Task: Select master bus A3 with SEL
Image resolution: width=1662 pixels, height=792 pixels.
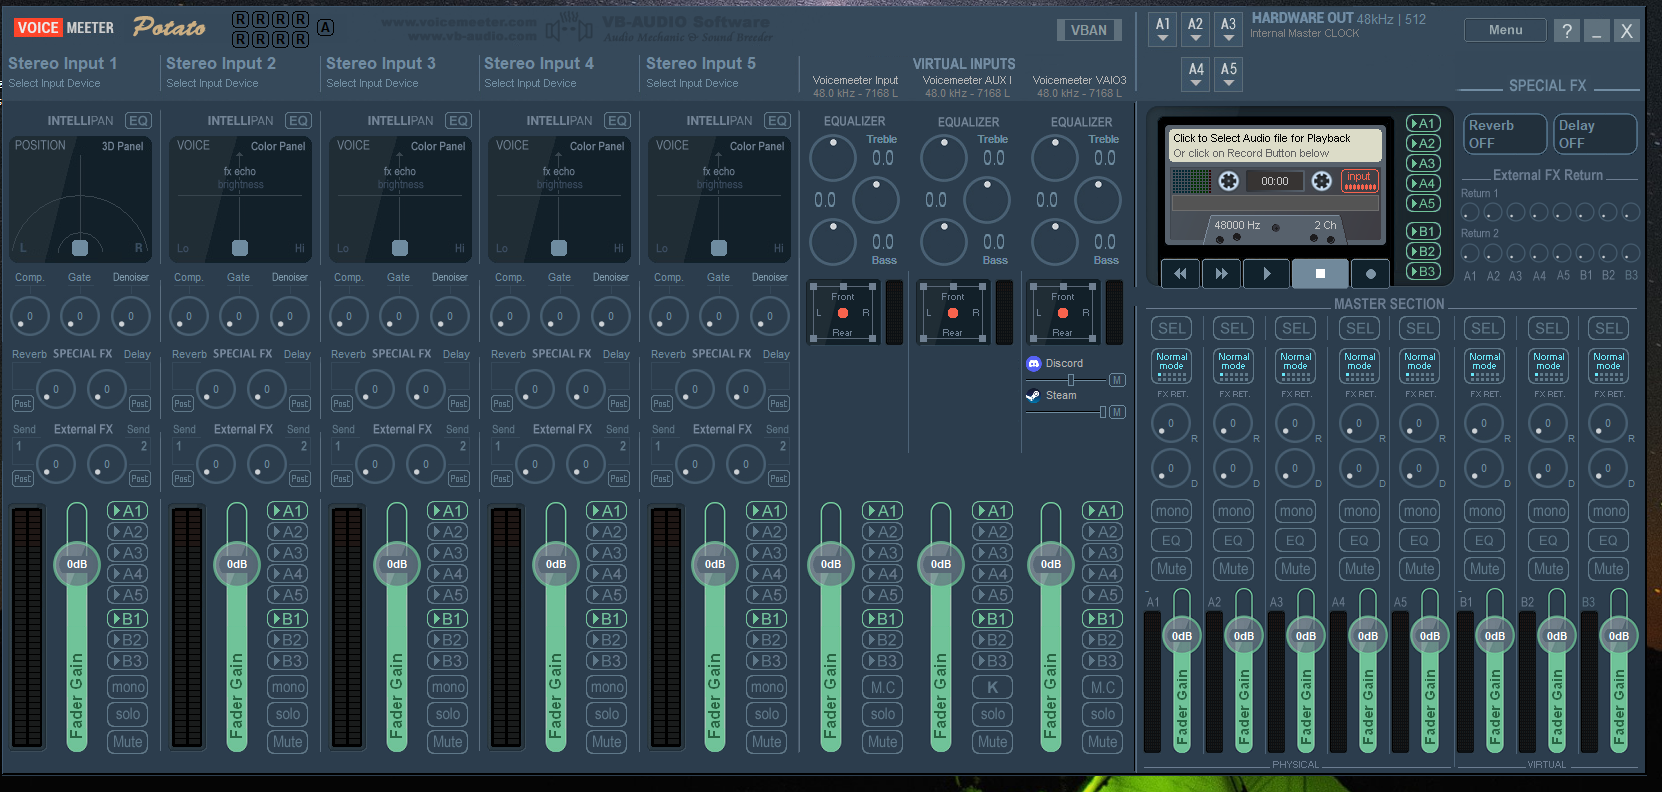Action: coord(1296,328)
